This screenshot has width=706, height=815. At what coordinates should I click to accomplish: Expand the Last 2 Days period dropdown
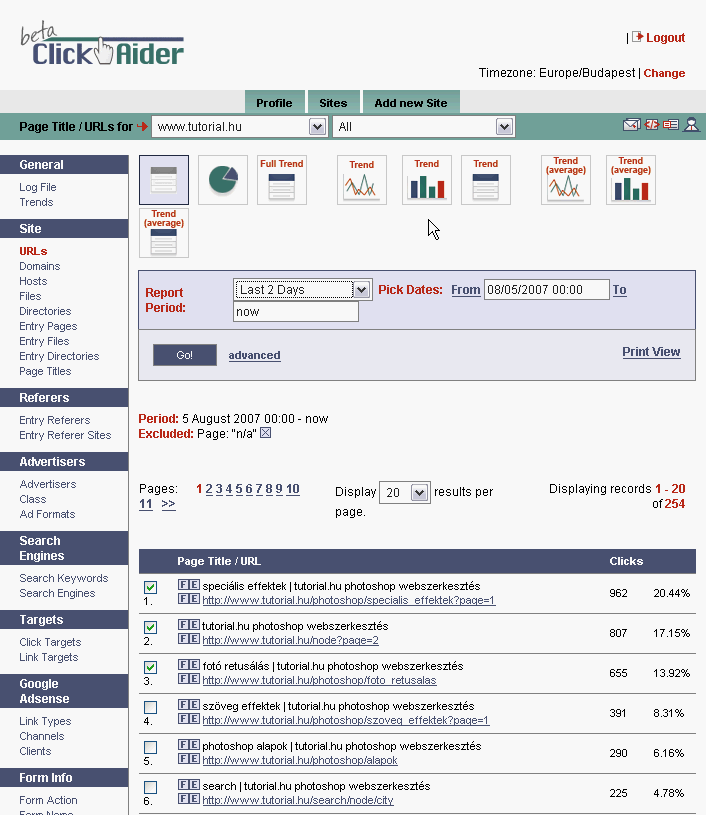[x=362, y=290]
